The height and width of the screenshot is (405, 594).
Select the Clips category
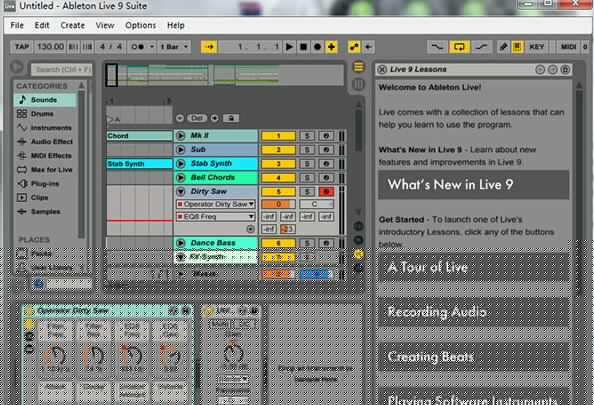[45, 197]
